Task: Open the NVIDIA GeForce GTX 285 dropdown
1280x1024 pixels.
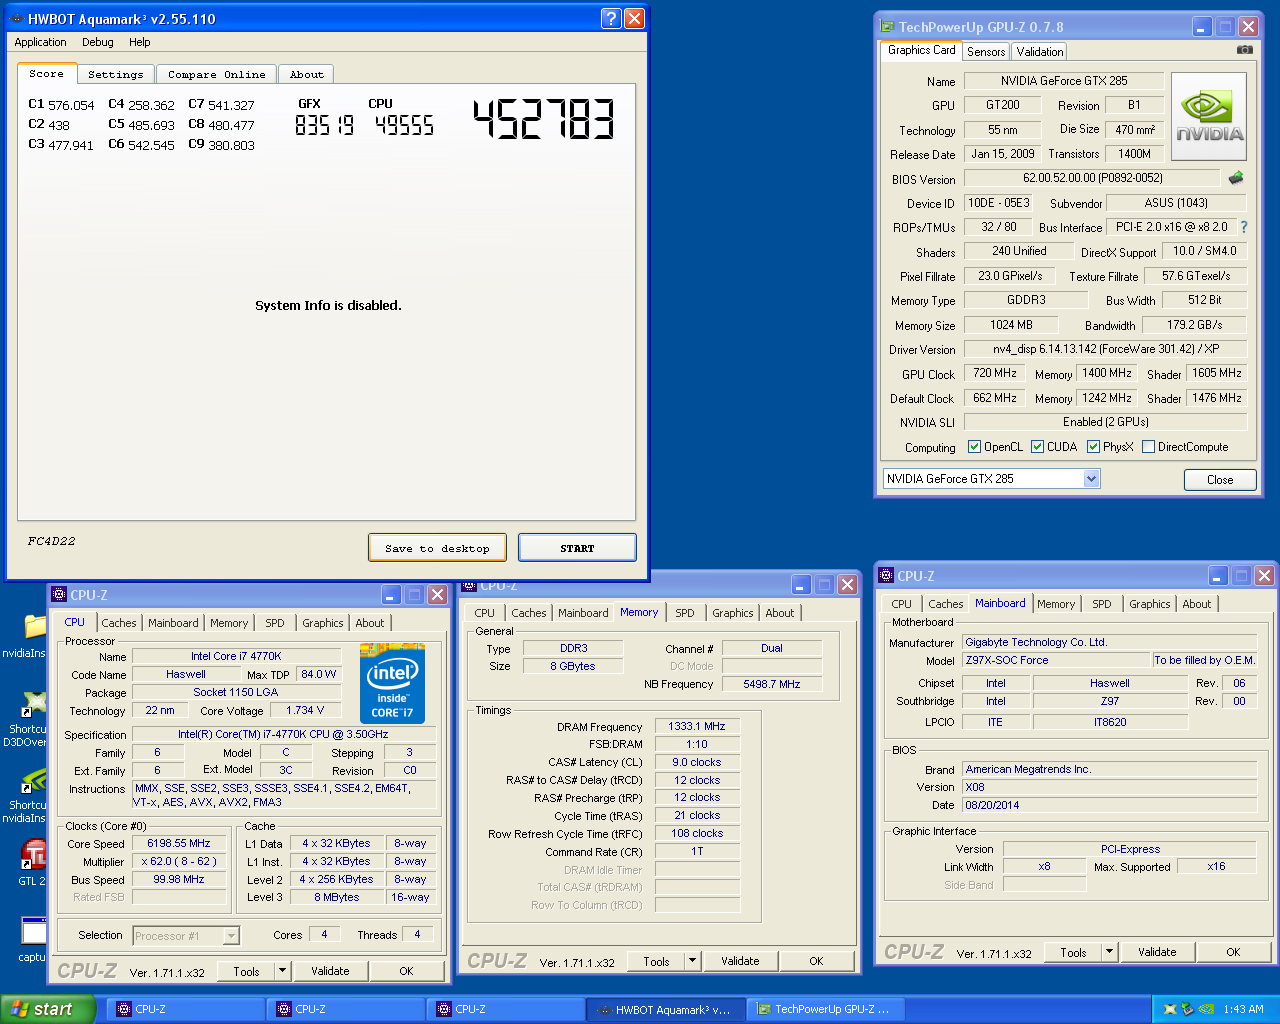Action: coord(1091,479)
